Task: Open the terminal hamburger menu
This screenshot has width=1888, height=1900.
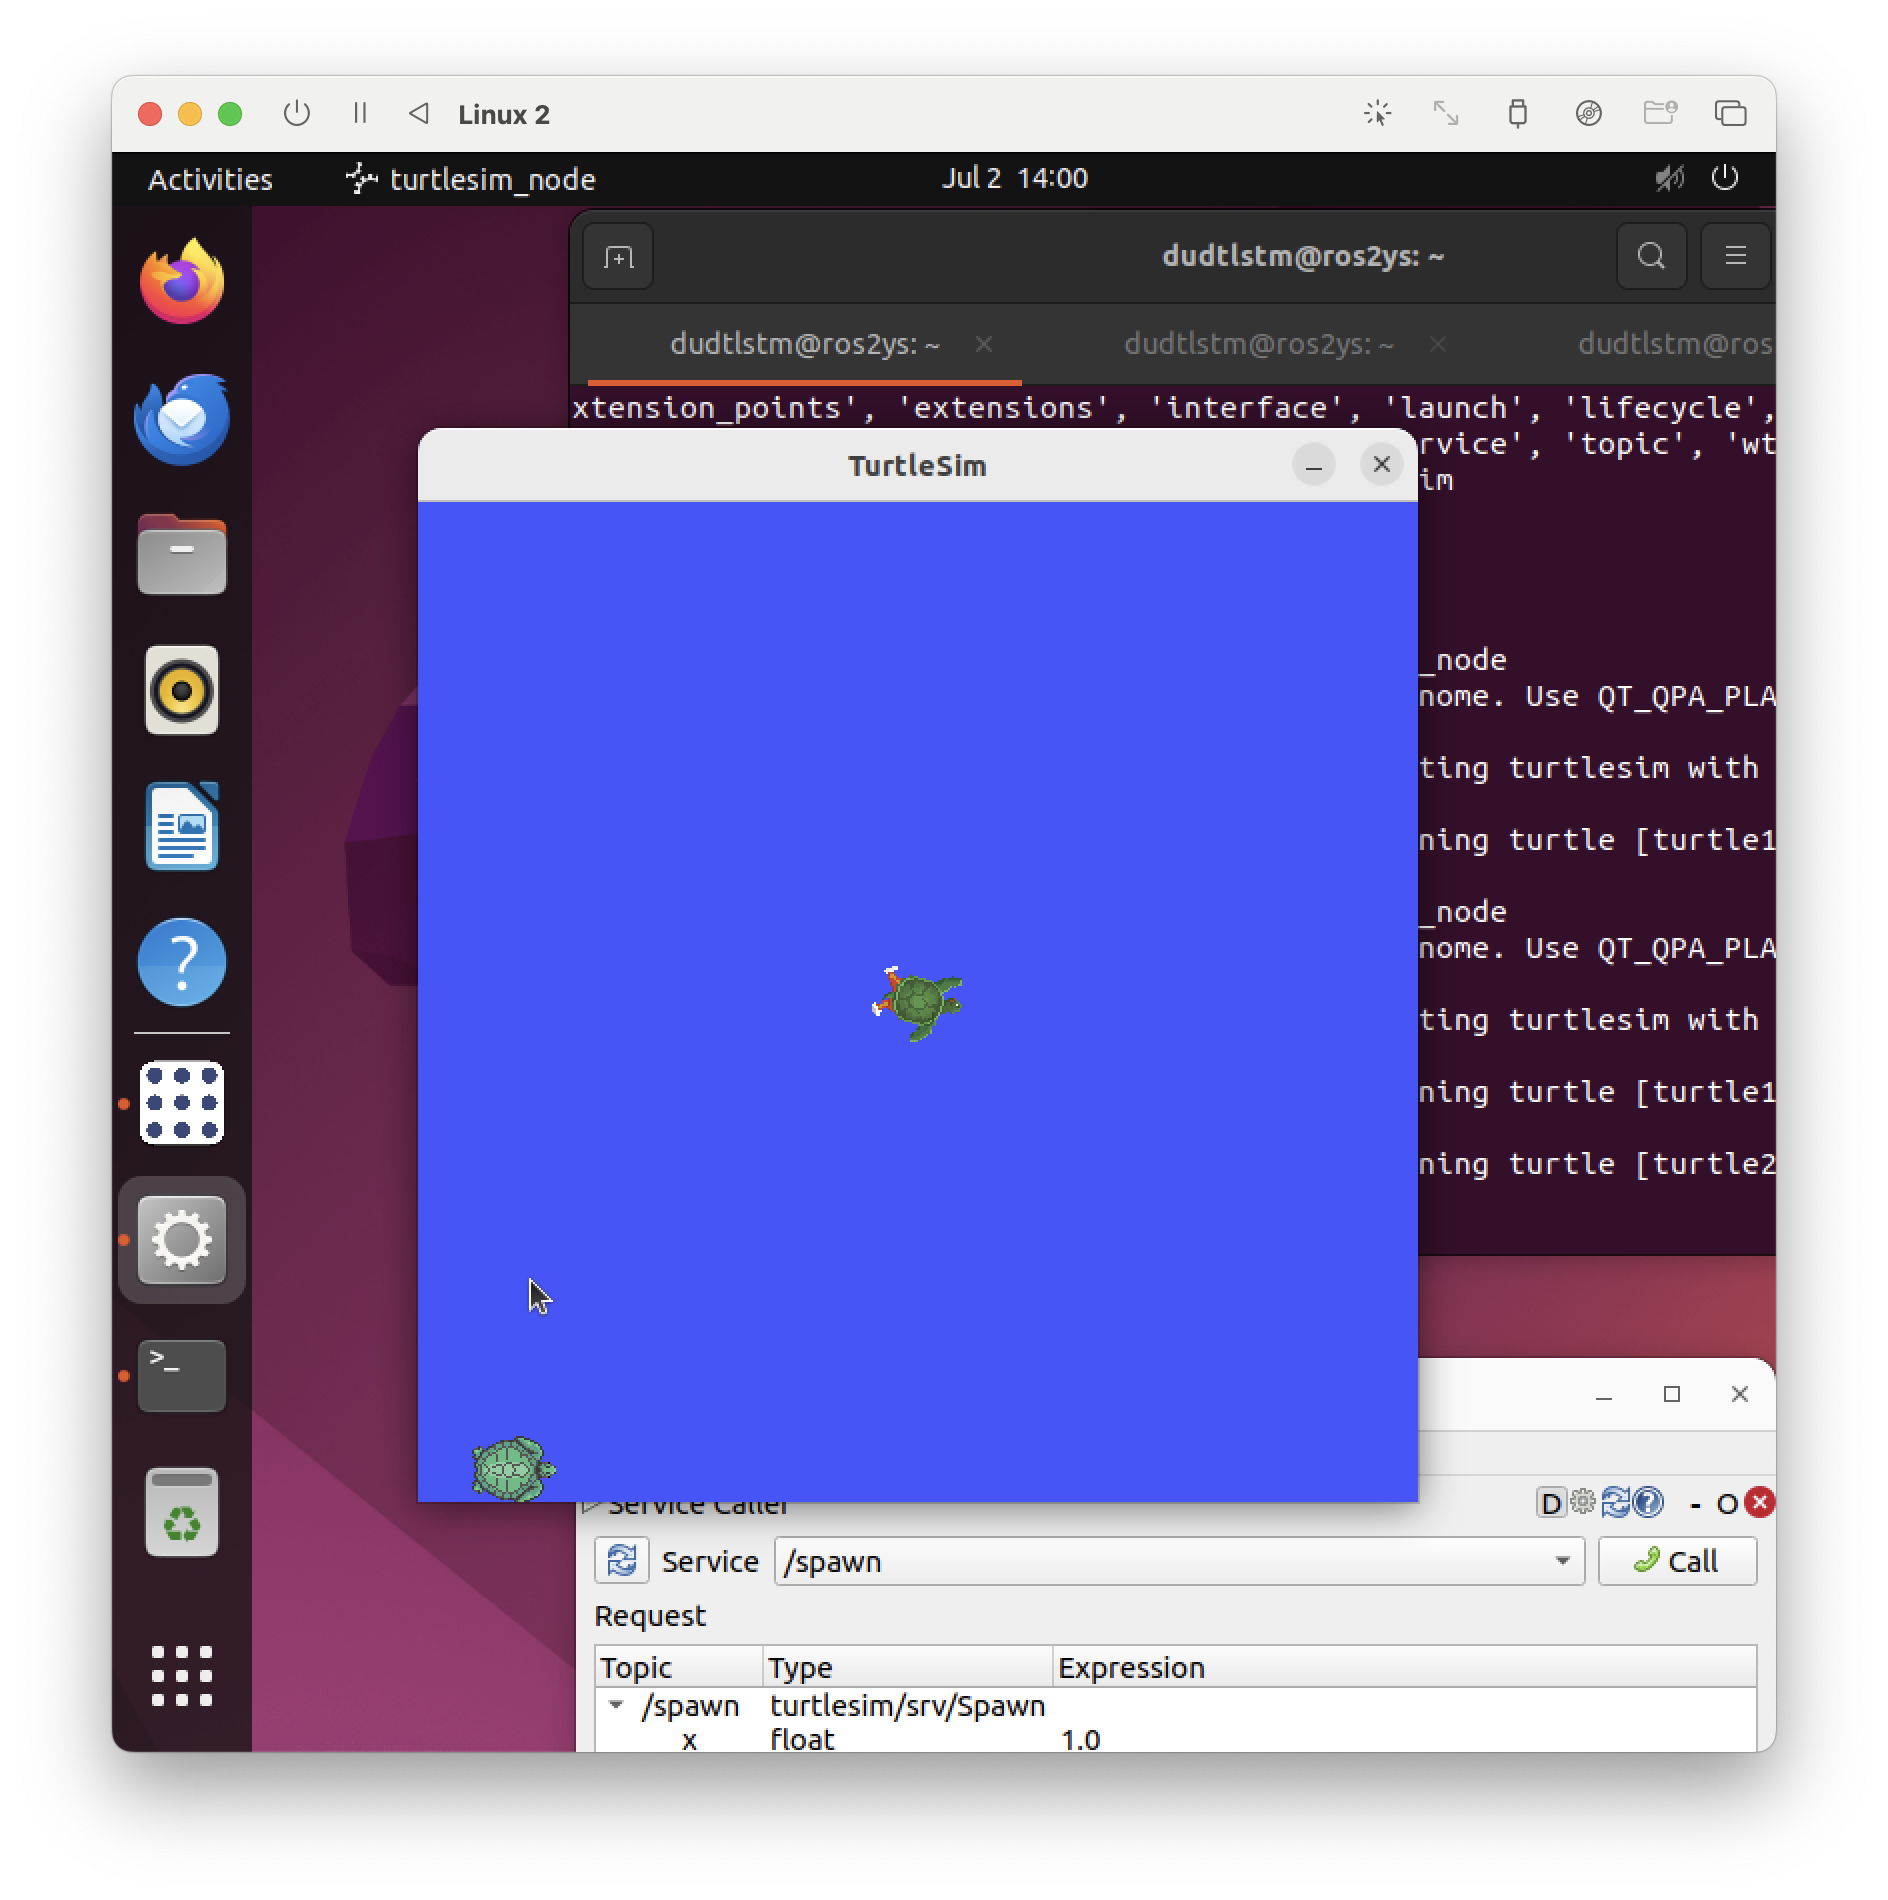Action: pos(1736,257)
